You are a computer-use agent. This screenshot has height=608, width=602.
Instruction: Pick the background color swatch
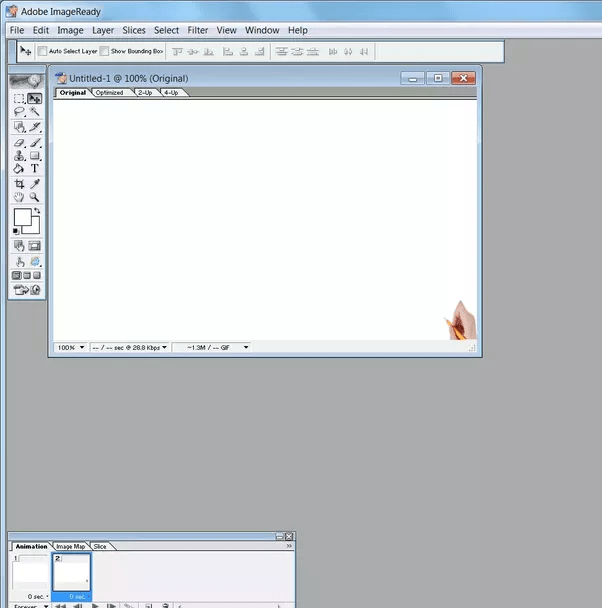pos(35,229)
